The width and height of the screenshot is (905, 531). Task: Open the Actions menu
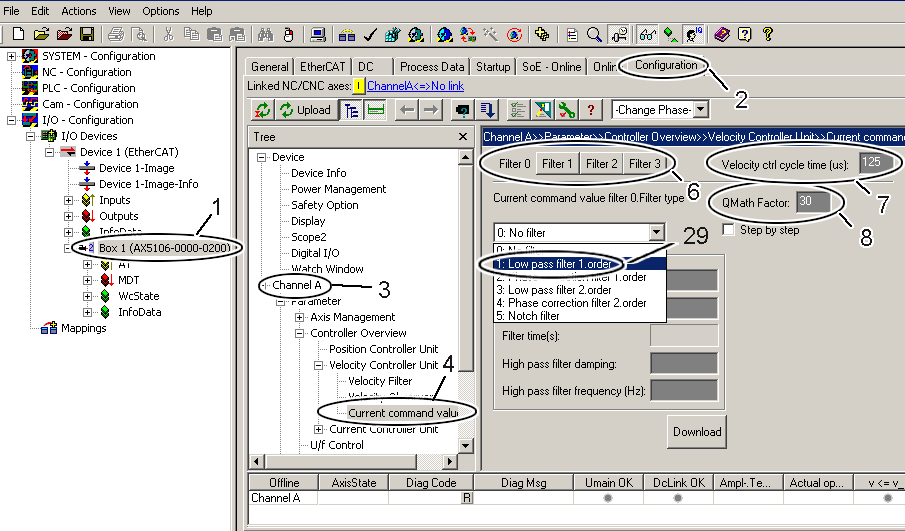[x=78, y=11]
